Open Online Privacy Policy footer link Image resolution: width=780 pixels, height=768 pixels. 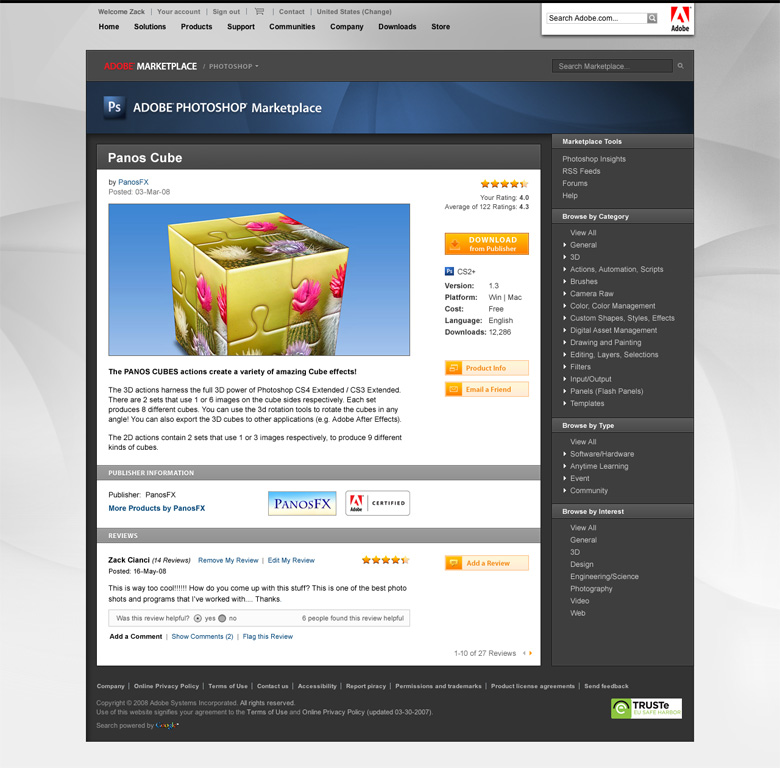click(x=166, y=686)
